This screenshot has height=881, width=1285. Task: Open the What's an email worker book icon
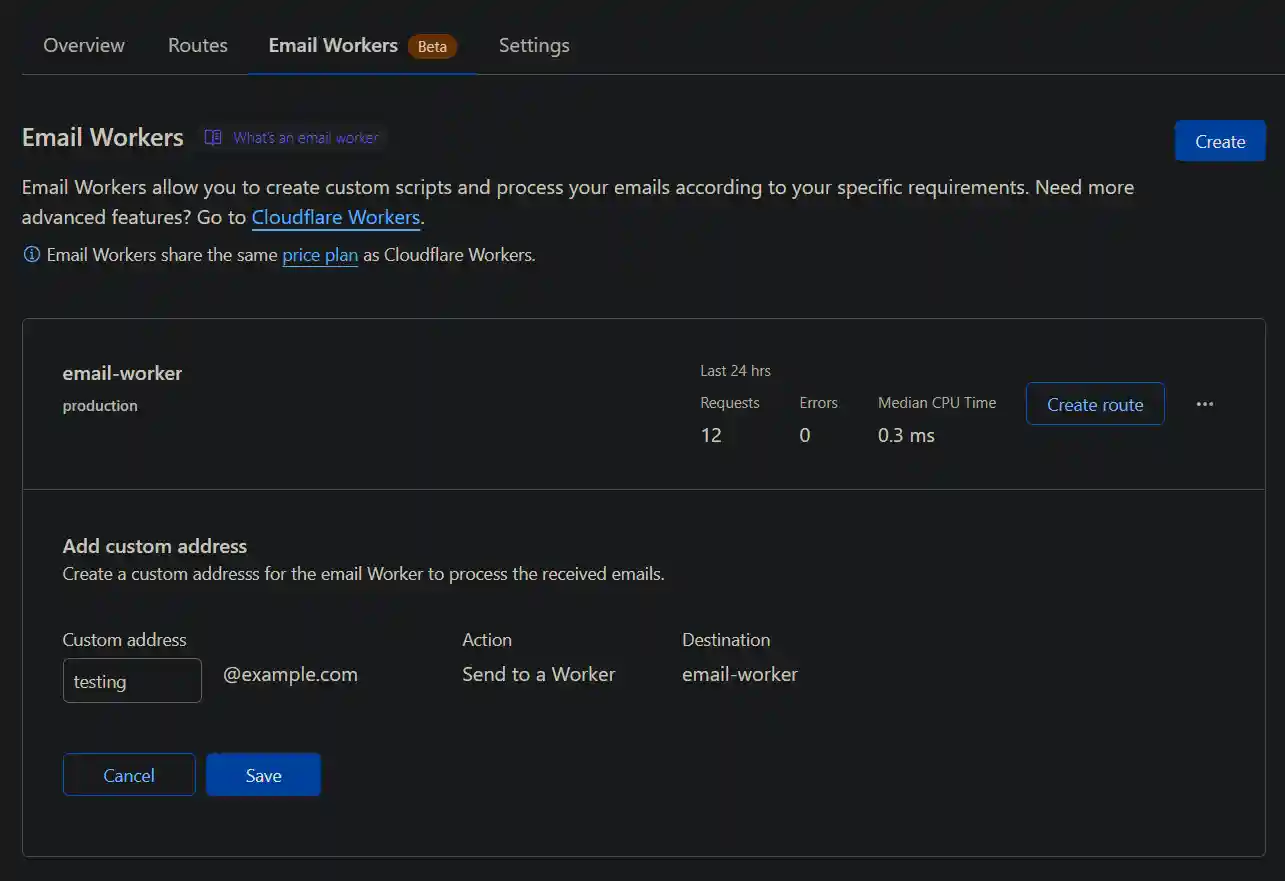tap(213, 137)
